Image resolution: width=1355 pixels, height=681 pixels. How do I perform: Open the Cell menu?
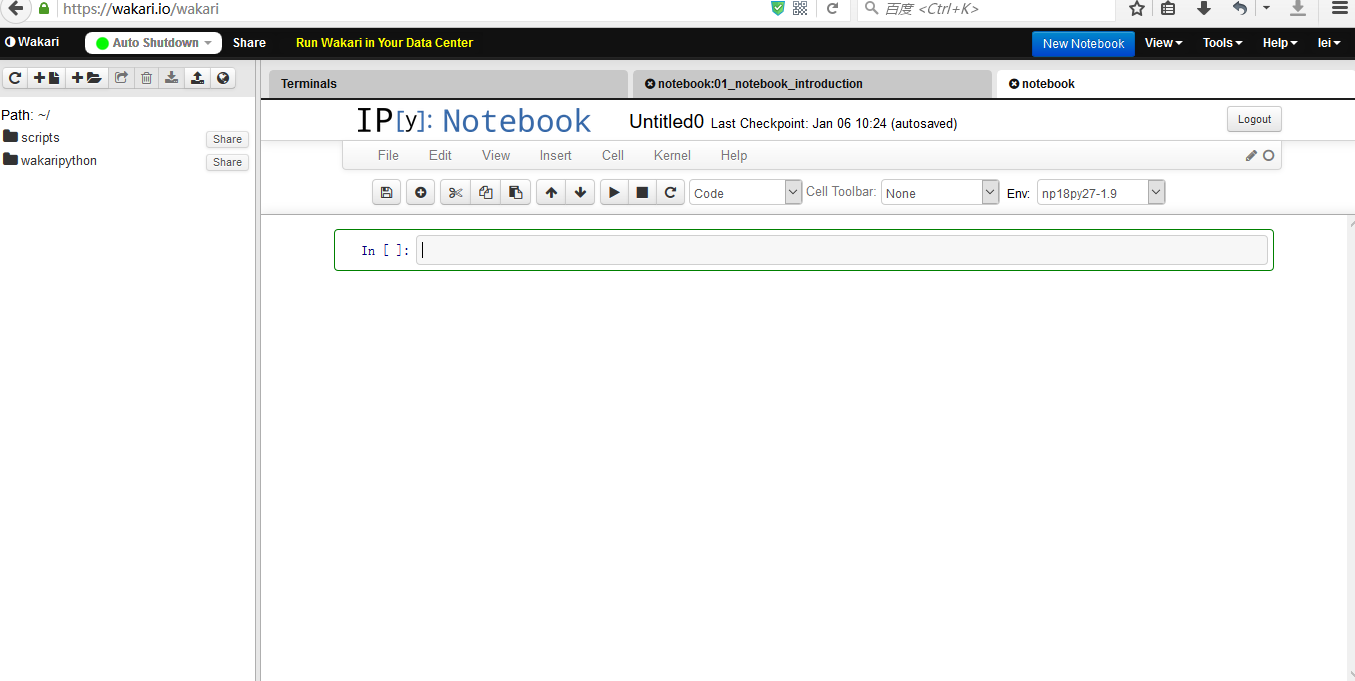click(x=613, y=155)
